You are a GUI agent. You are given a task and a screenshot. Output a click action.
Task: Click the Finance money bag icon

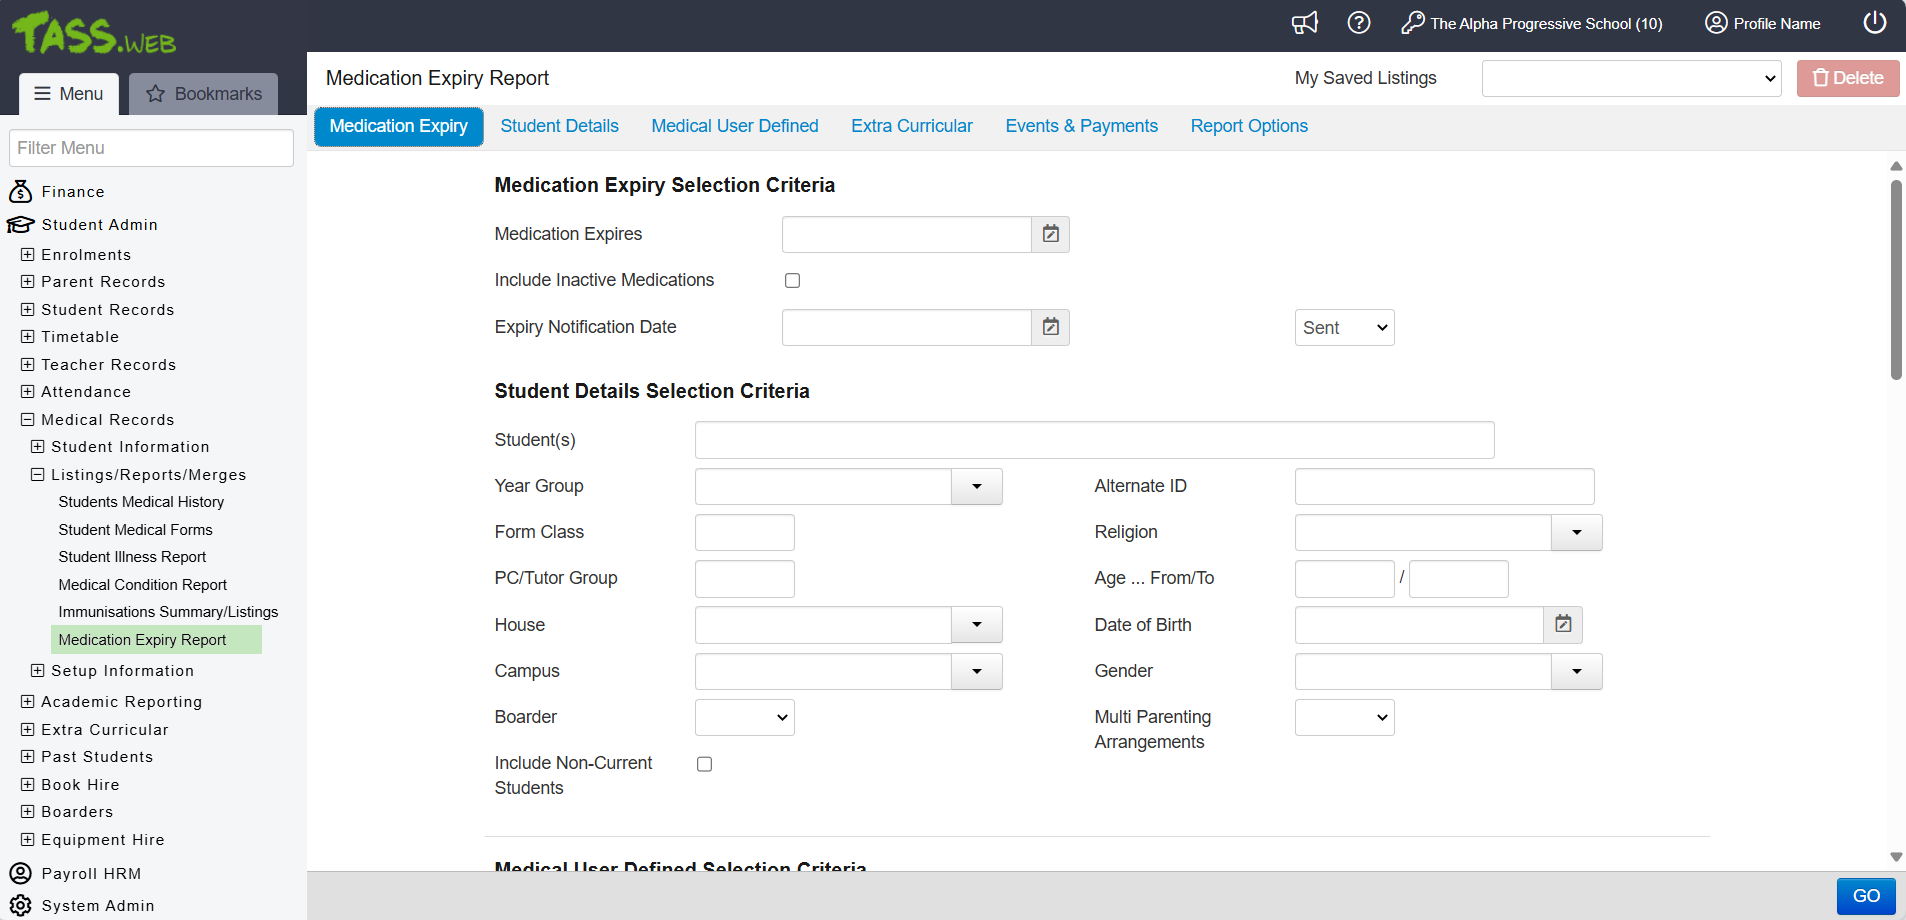(x=20, y=192)
